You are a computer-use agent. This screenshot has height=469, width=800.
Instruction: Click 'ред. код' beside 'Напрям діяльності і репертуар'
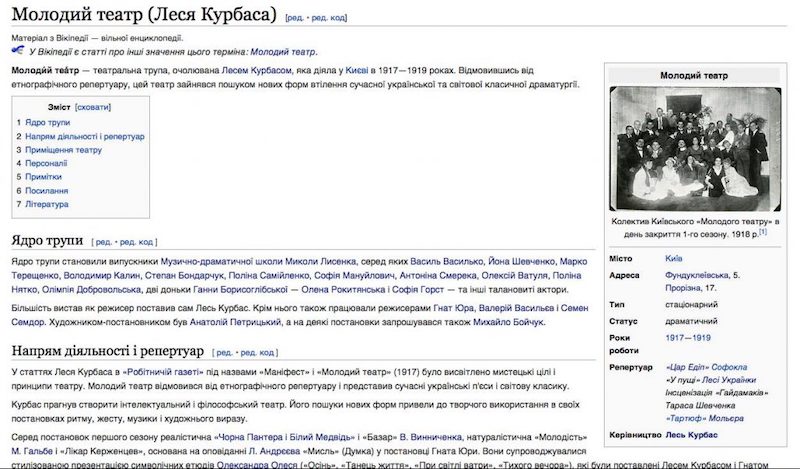pos(257,353)
